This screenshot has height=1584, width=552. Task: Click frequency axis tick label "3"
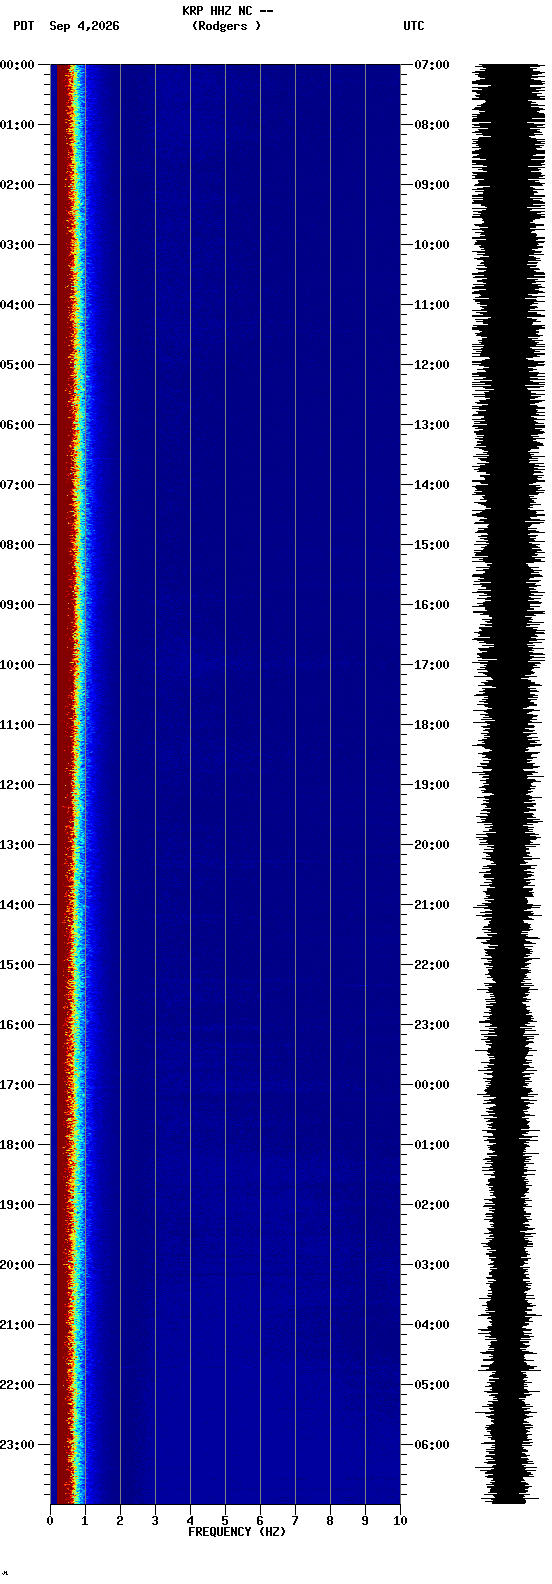tap(155, 1521)
